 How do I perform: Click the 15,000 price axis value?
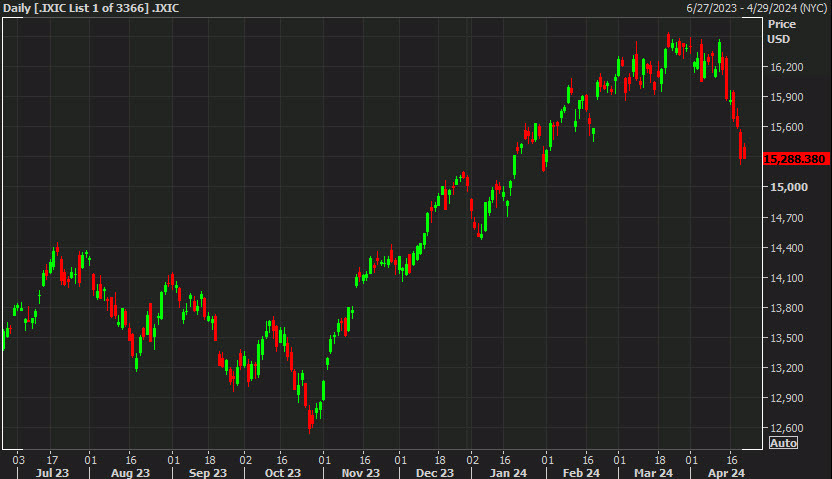pos(788,187)
